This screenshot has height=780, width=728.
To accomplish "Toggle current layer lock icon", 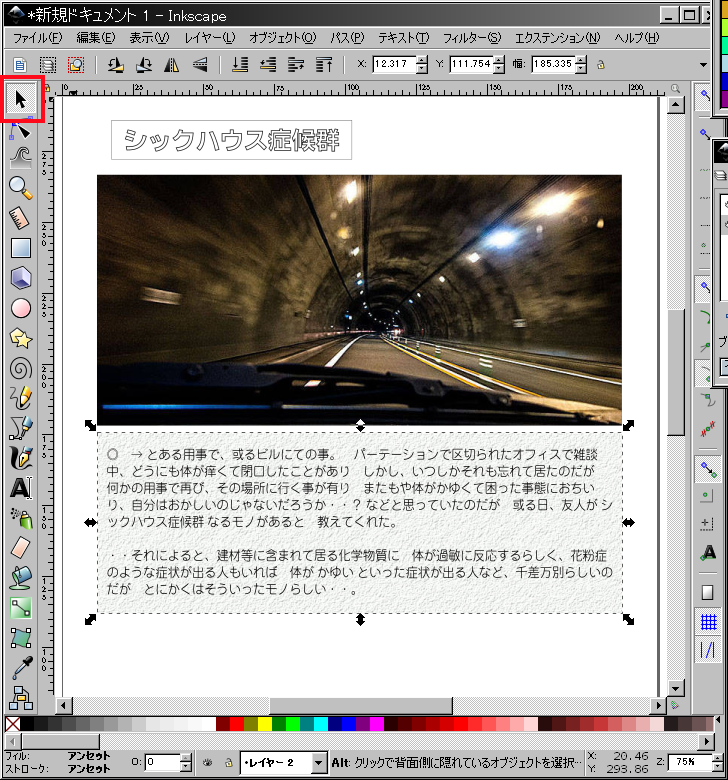I will click(228, 762).
